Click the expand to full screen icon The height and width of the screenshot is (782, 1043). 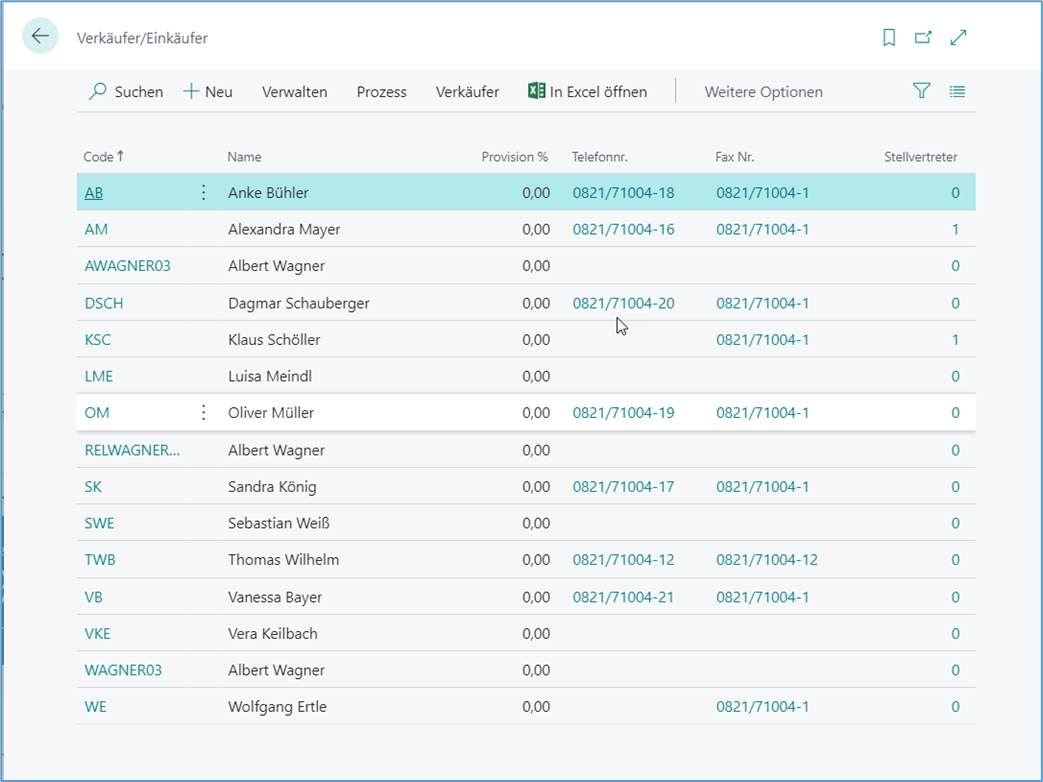point(958,38)
